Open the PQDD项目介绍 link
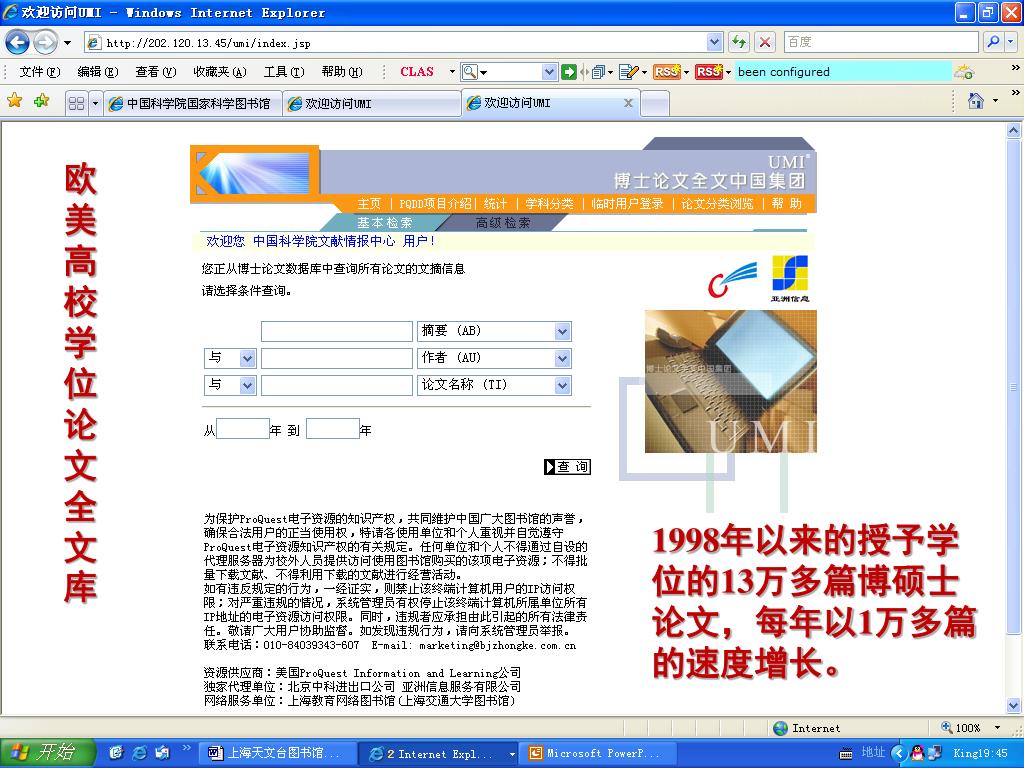1024x768 pixels. [x=435, y=204]
